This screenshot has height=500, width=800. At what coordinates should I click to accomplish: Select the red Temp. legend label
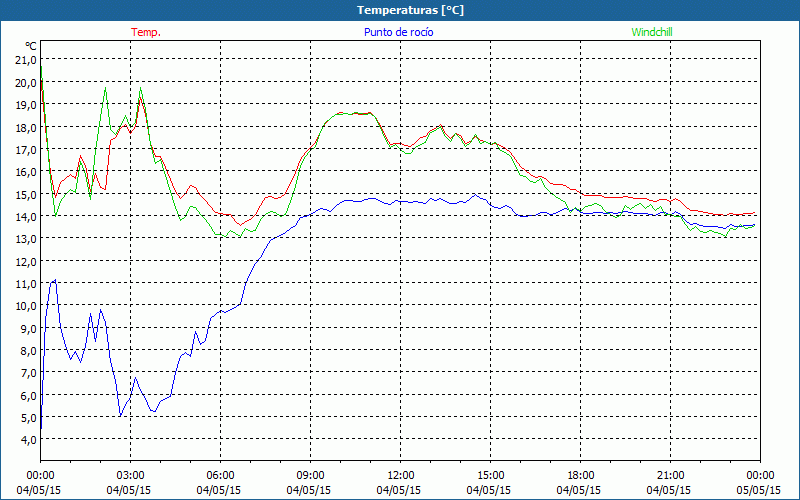(x=146, y=32)
